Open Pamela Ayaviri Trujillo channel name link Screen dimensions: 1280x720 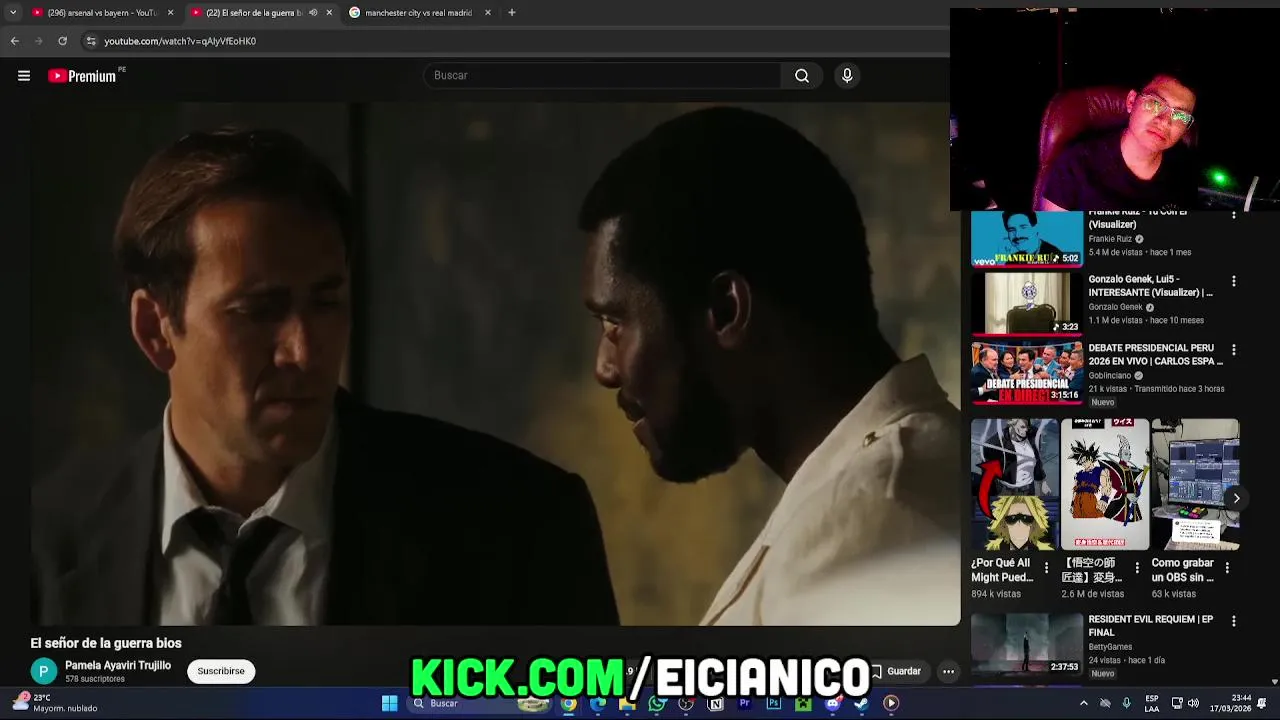pos(118,665)
